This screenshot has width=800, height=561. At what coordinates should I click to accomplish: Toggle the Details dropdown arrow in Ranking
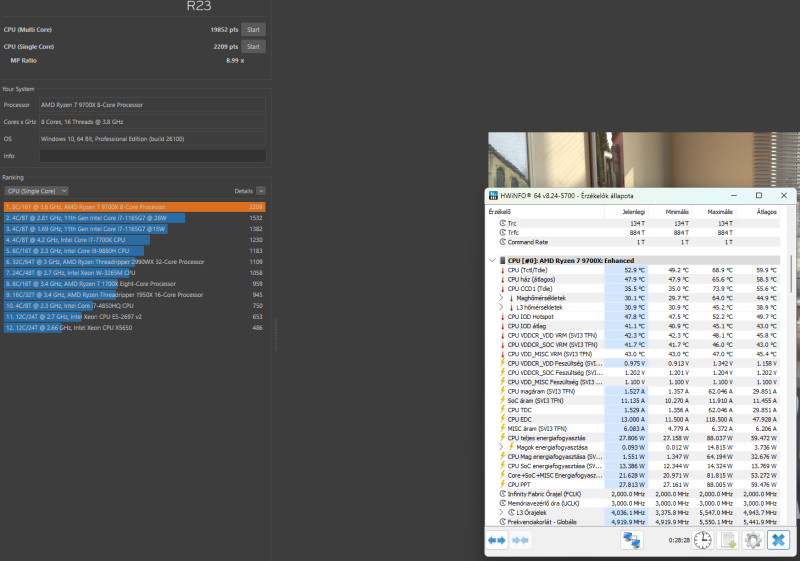pyautogui.click(x=261, y=191)
